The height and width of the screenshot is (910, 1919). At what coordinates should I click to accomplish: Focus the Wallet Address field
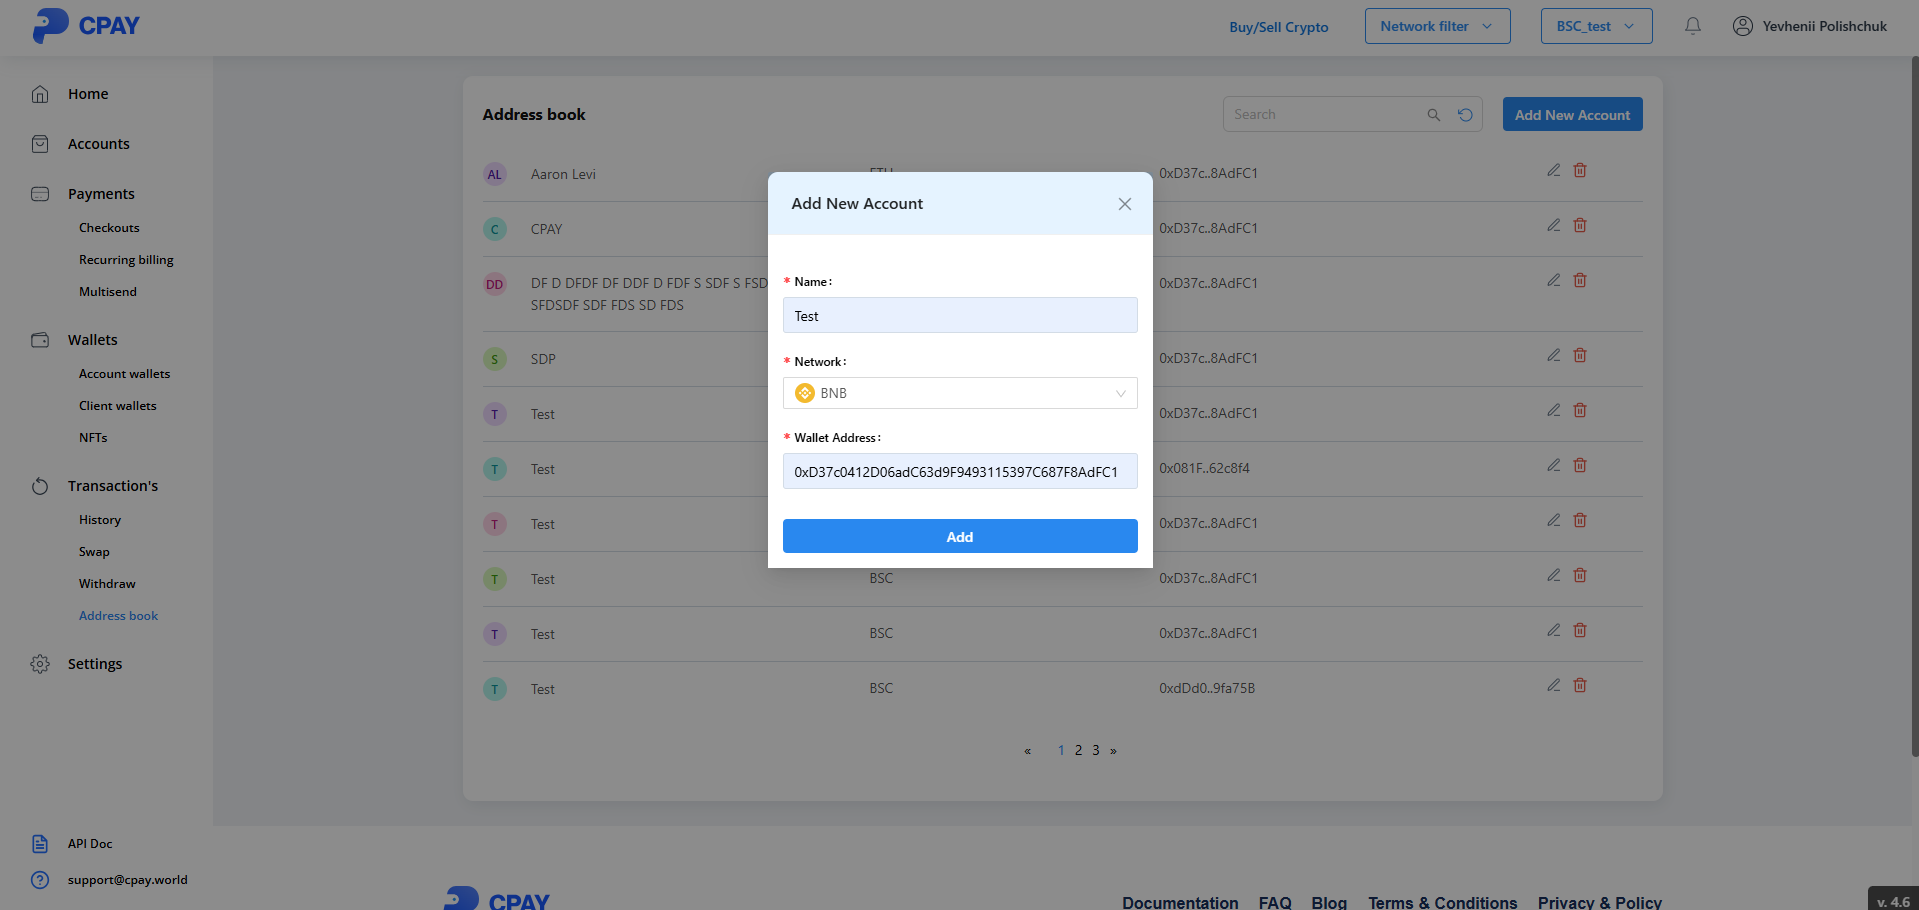959,472
